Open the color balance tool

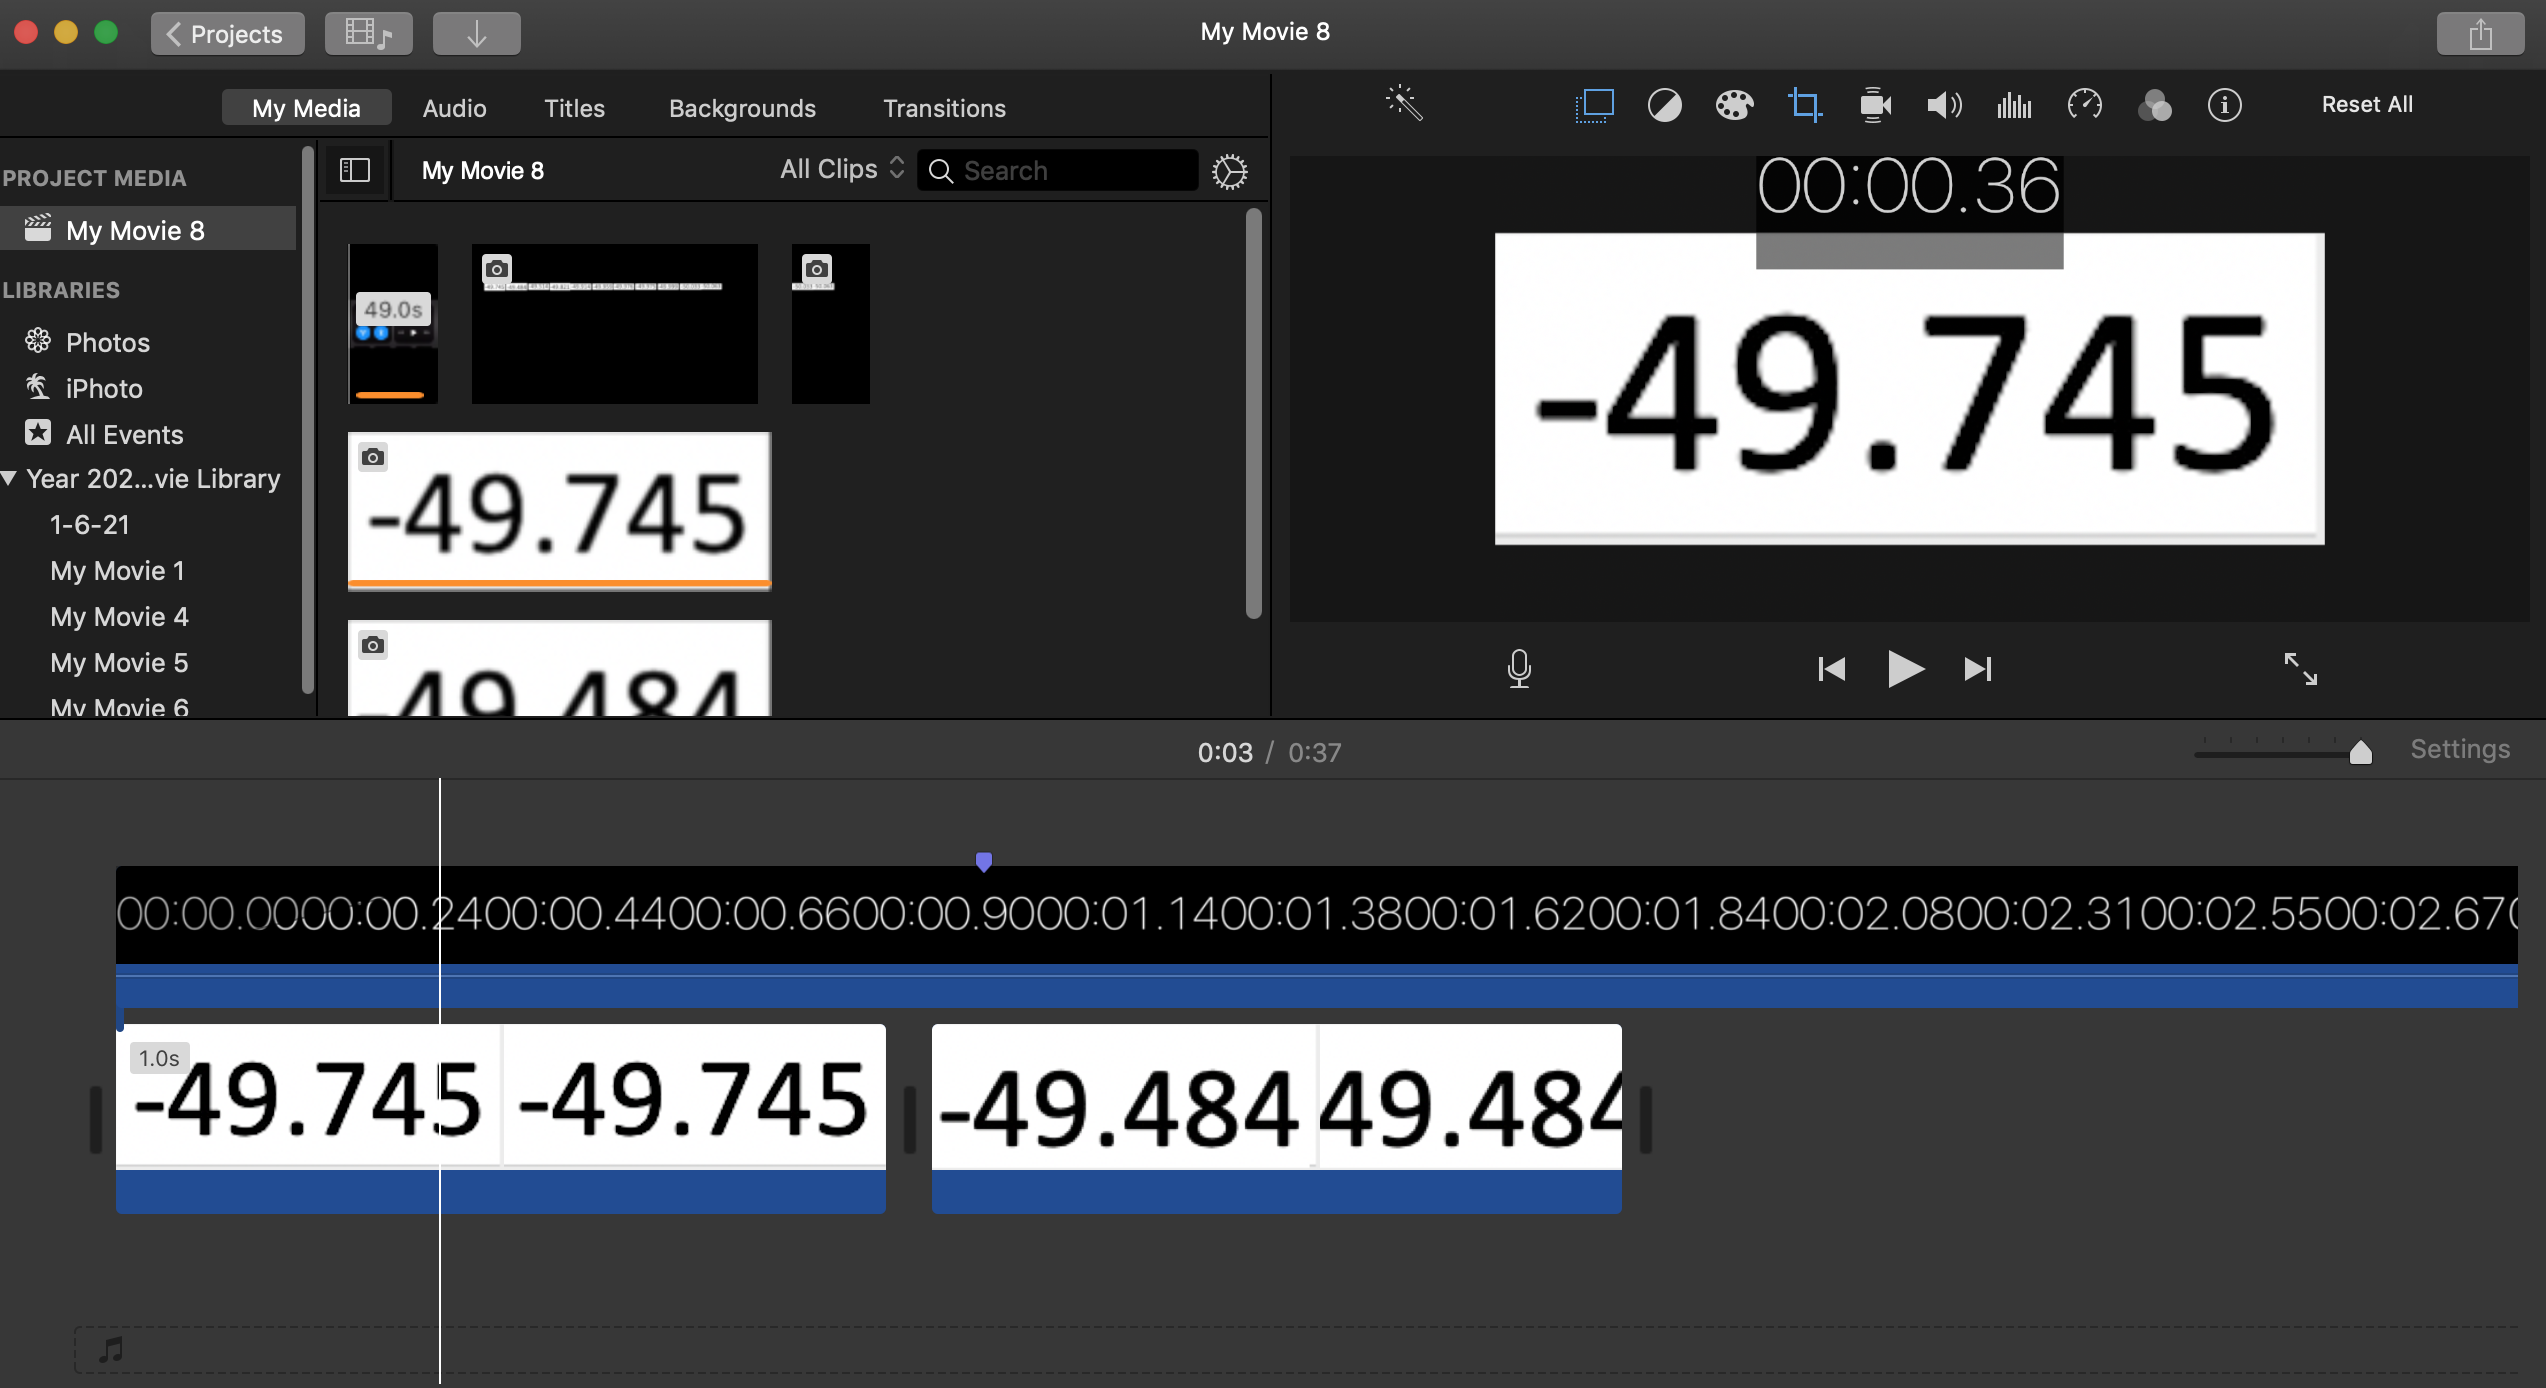1664,105
